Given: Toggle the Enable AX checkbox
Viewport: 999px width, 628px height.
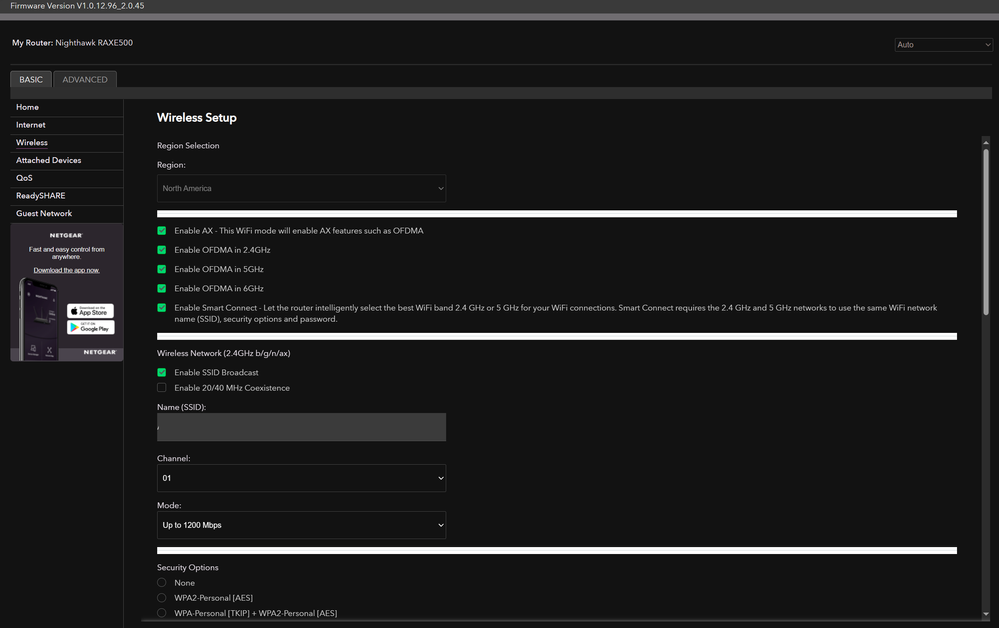Looking at the screenshot, I should (x=162, y=231).
